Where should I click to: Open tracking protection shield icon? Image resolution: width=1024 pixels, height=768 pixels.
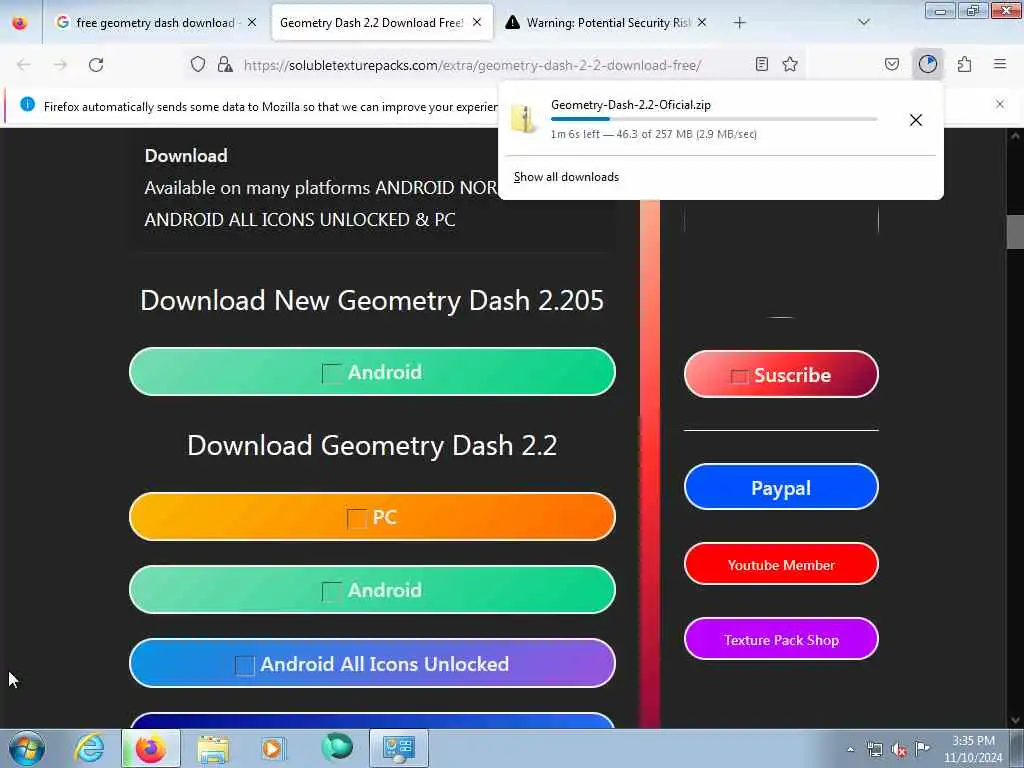[x=198, y=64]
